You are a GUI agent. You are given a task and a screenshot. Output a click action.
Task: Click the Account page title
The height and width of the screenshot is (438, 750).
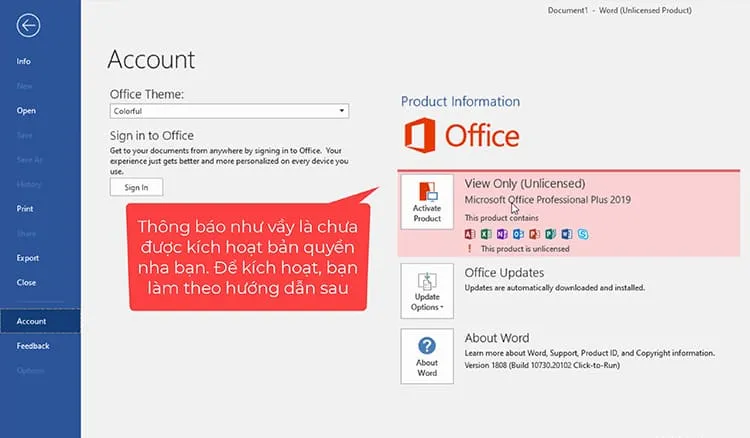tap(151, 60)
